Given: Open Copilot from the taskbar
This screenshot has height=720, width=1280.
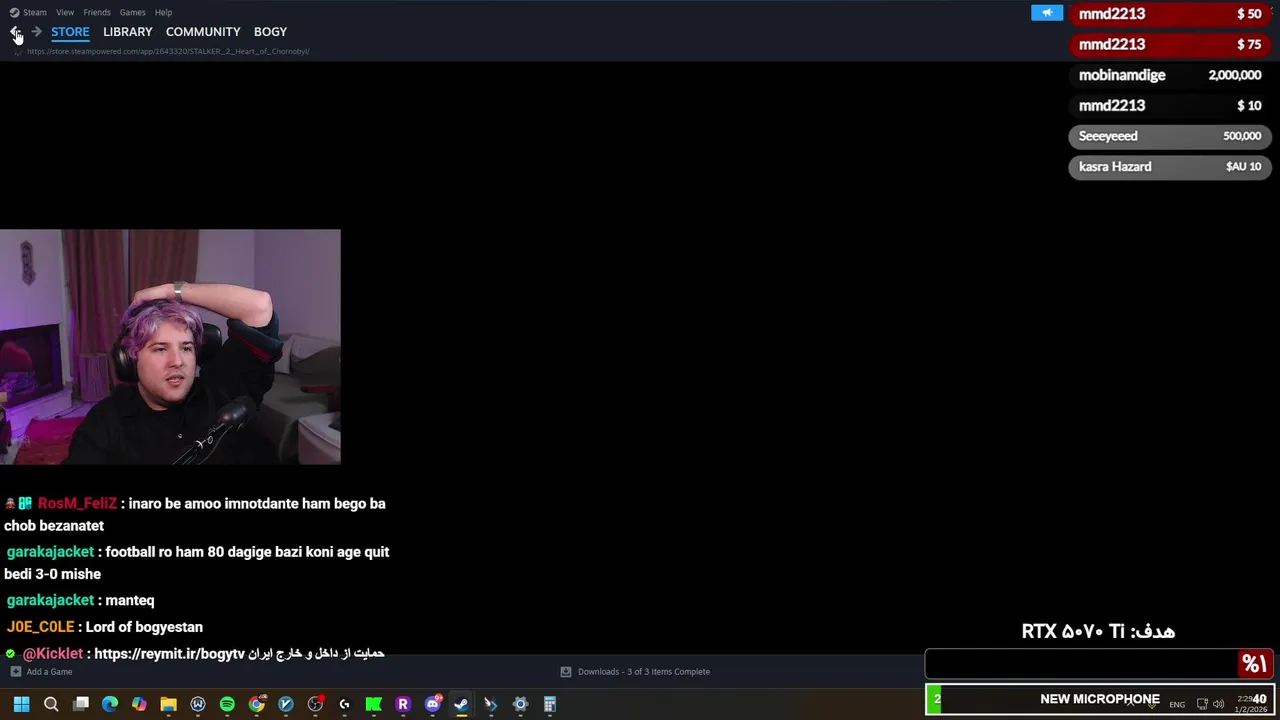Looking at the screenshot, I should pyautogui.click(x=139, y=704).
